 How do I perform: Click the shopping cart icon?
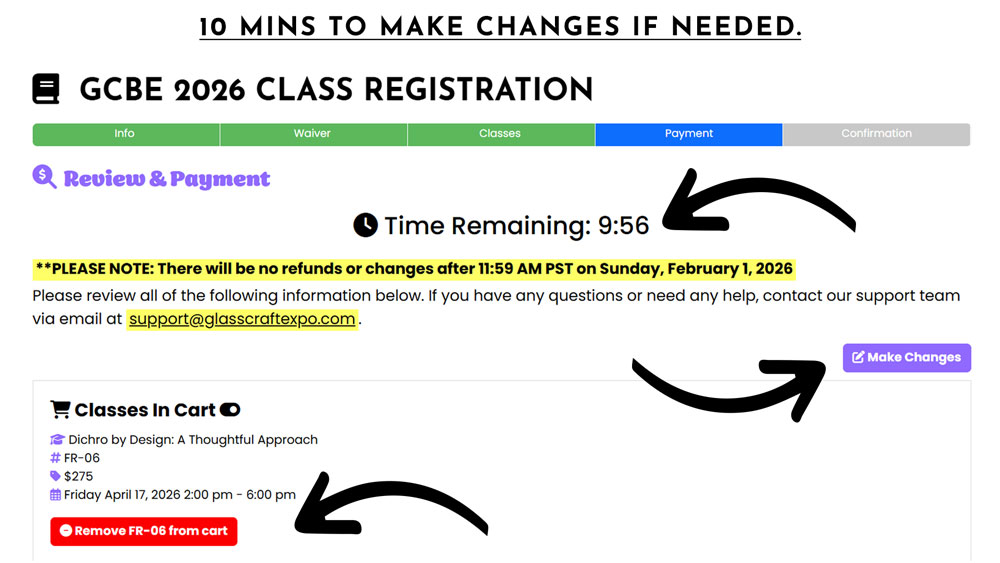[x=60, y=410]
